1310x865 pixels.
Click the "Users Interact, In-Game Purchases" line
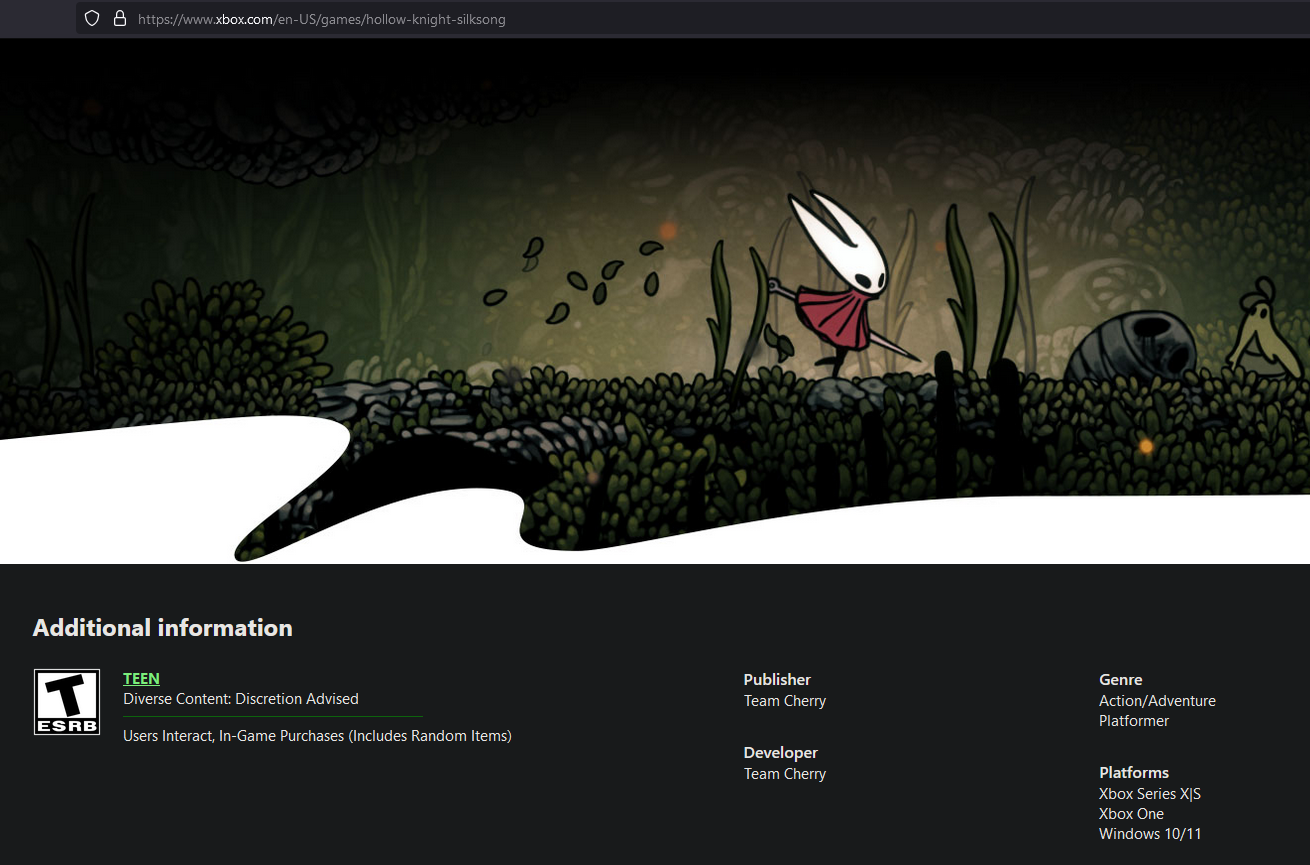coord(317,736)
